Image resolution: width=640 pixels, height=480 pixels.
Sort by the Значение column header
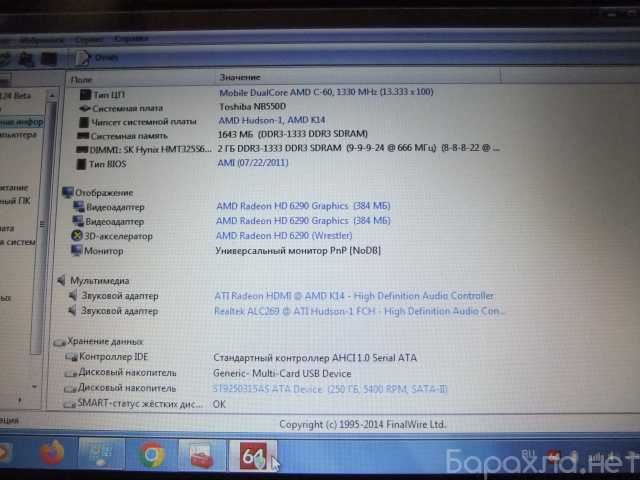click(x=358, y=77)
